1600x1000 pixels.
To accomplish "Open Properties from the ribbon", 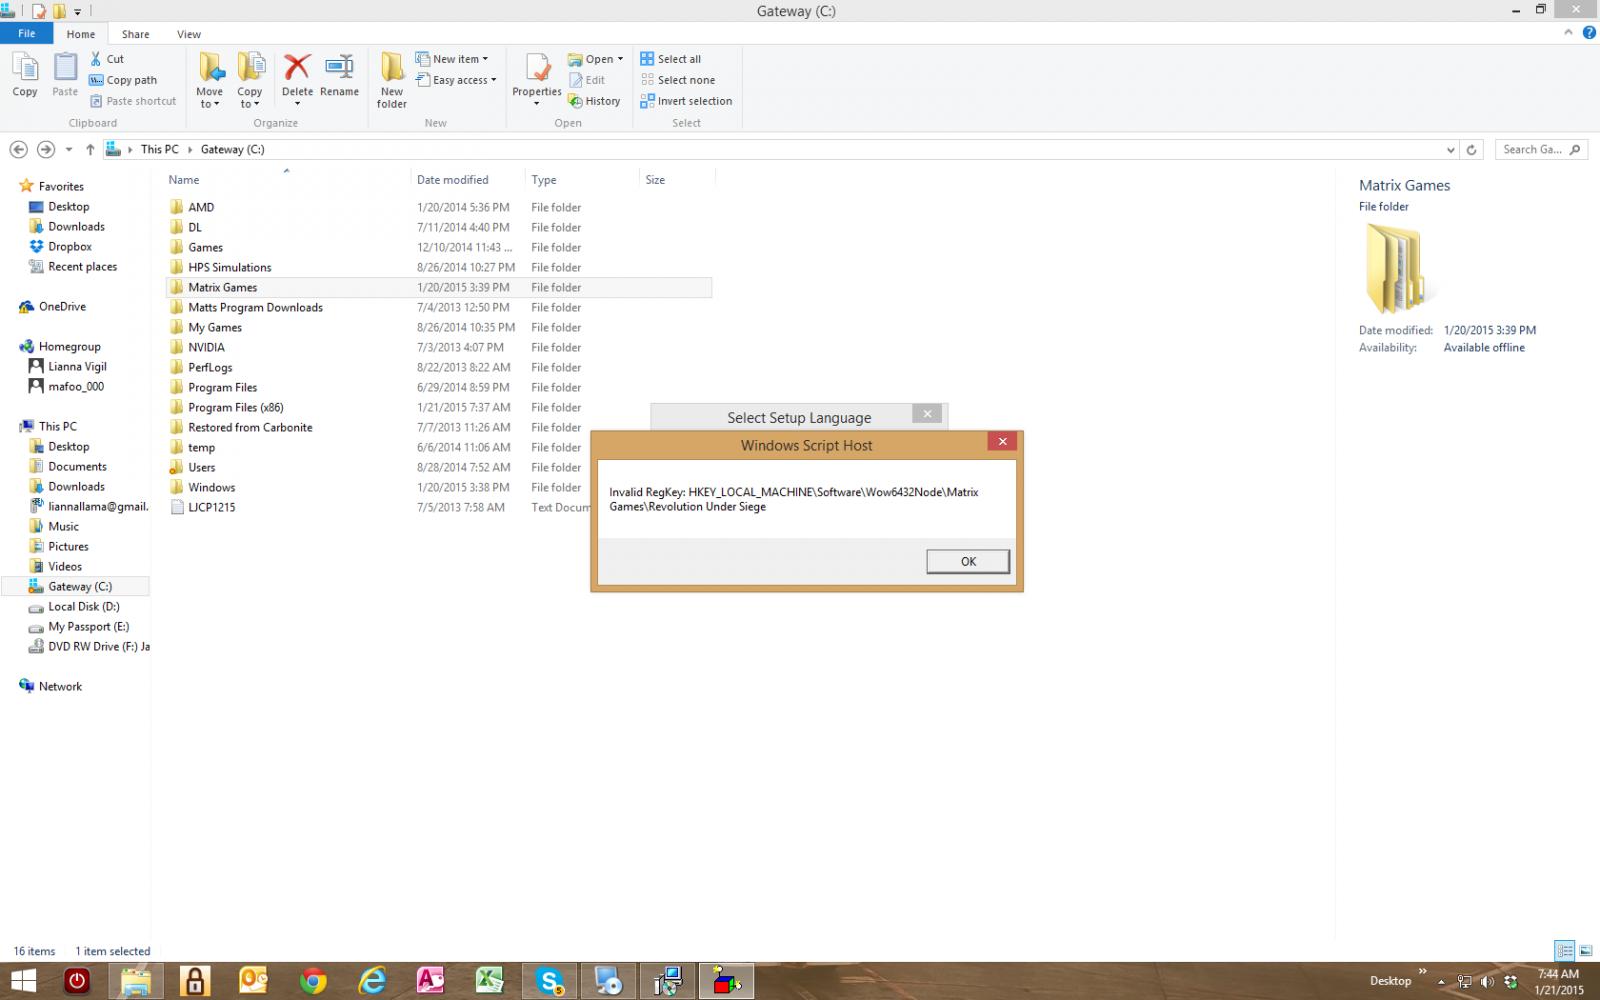I will (537, 77).
